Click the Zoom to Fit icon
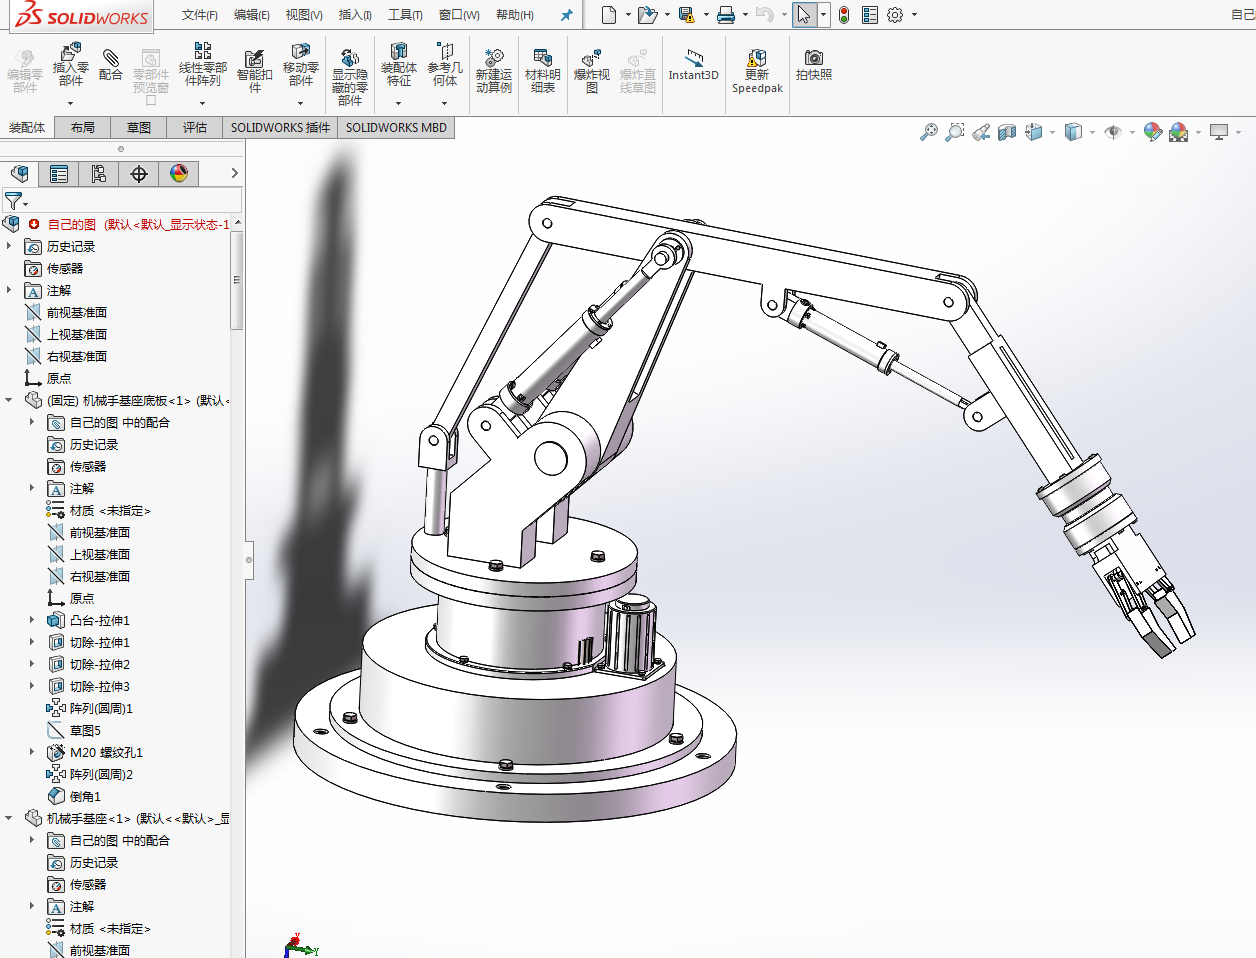The image size is (1256, 958). [x=929, y=132]
